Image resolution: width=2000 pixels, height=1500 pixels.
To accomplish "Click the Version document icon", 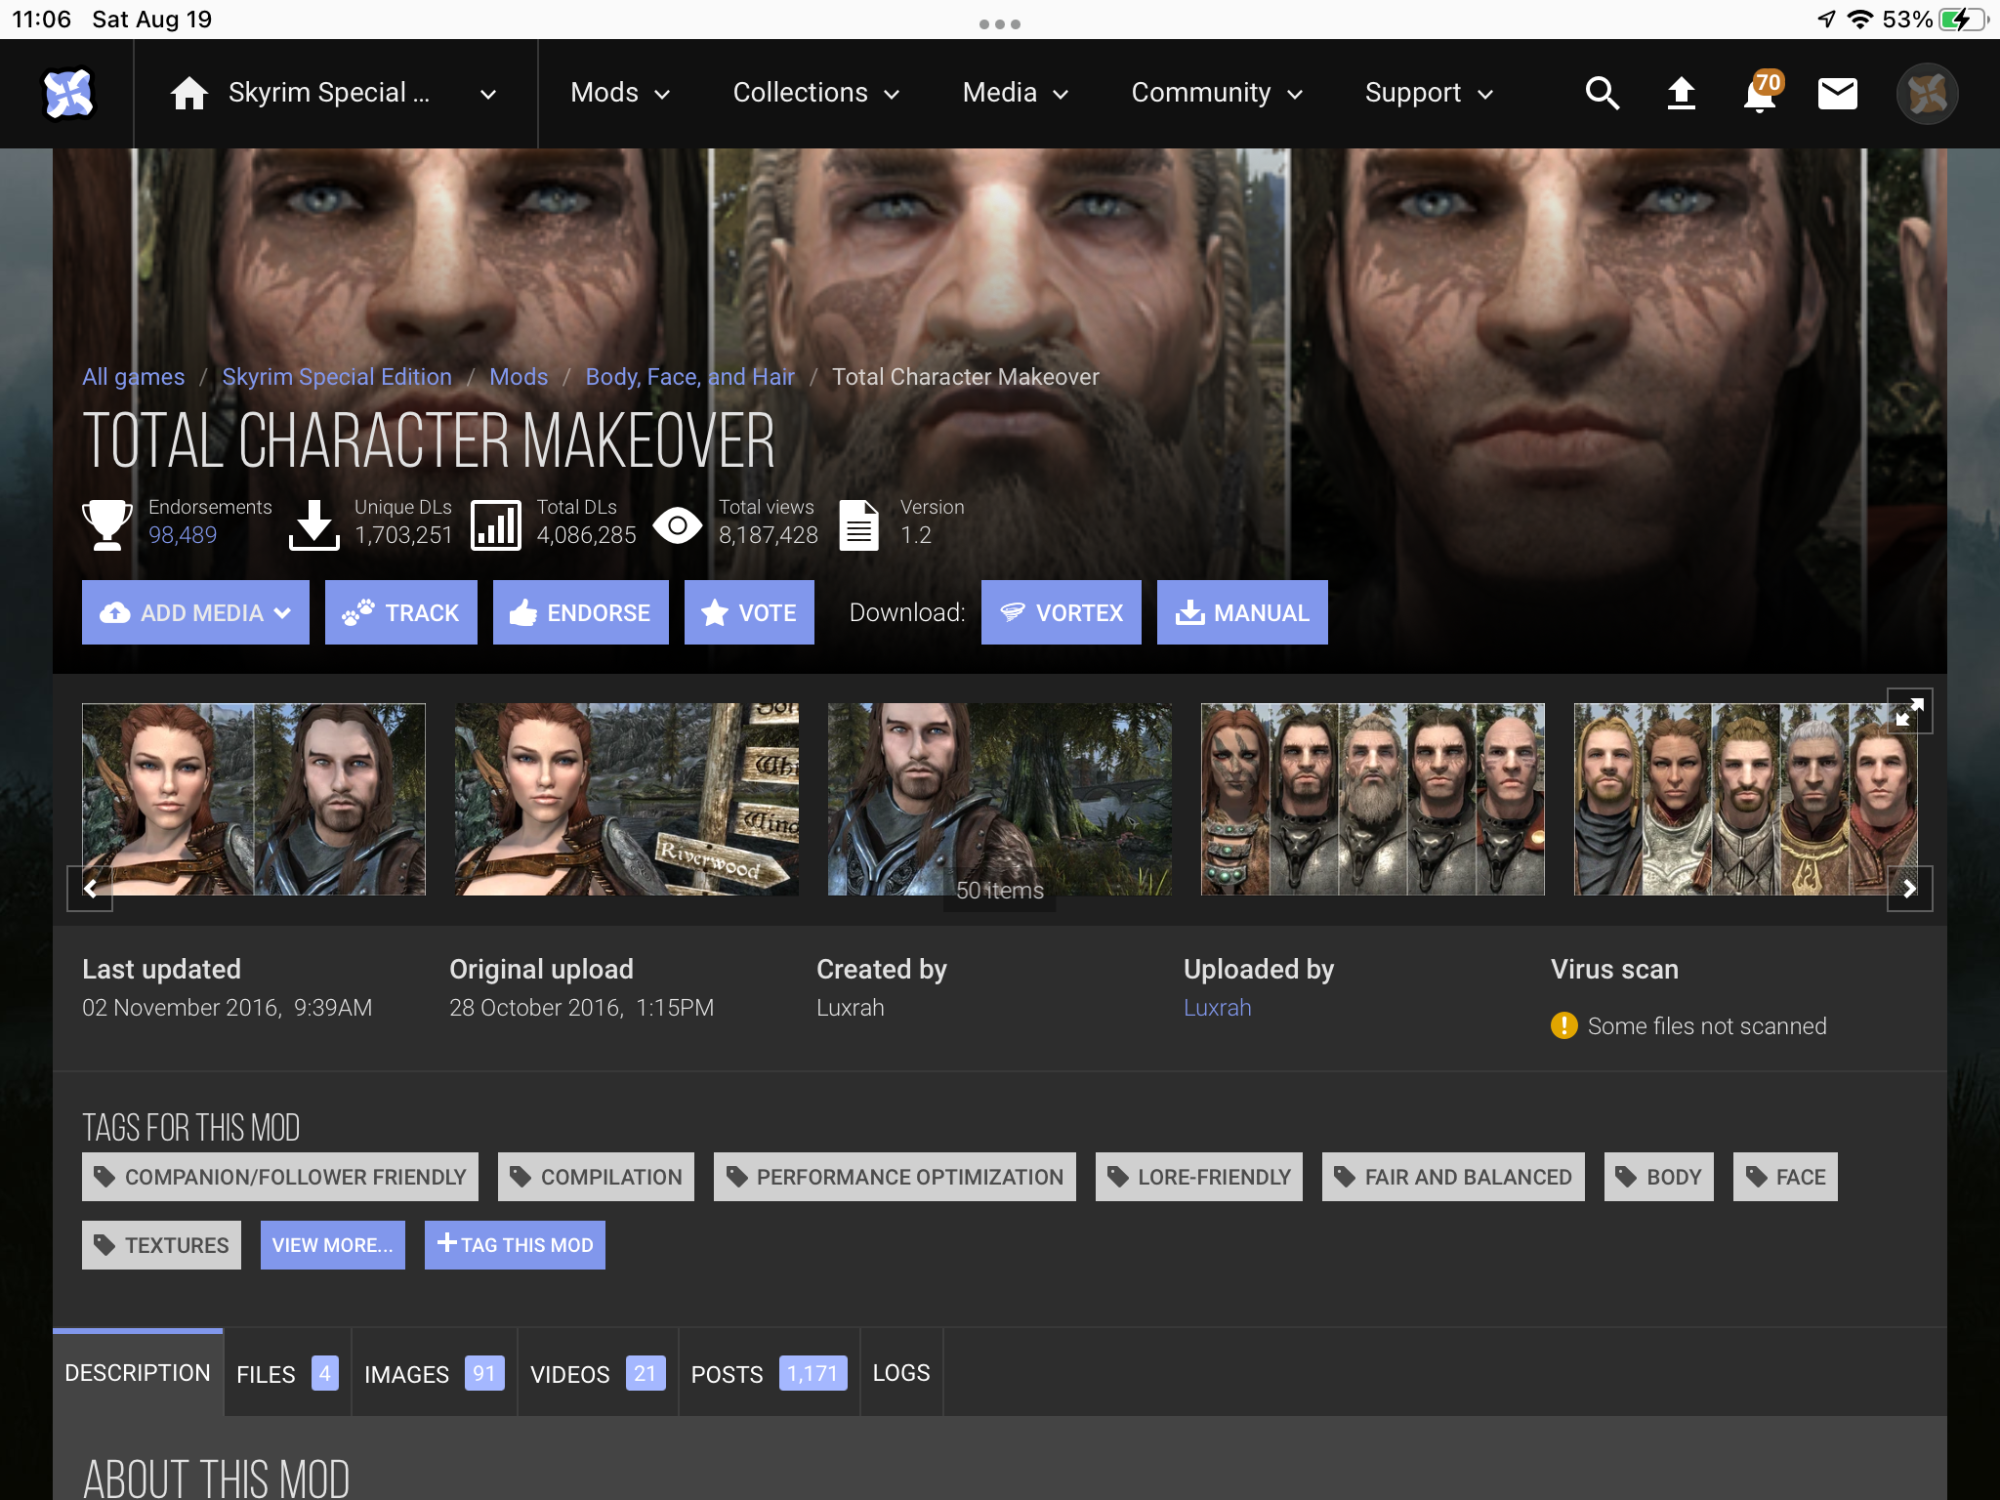I will coord(859,524).
